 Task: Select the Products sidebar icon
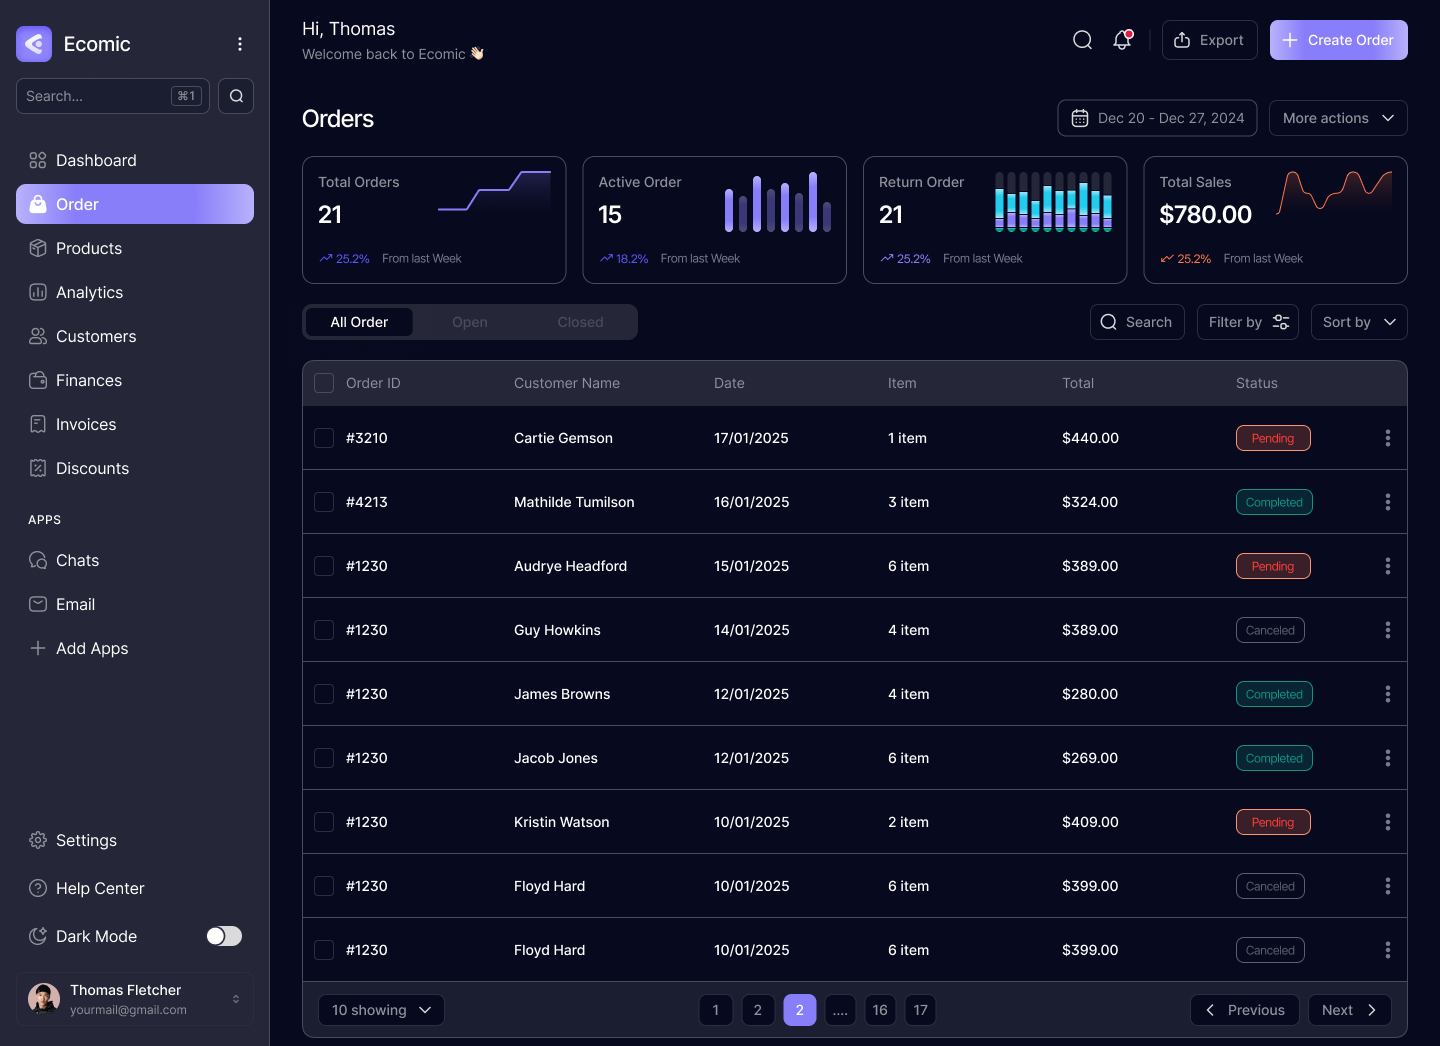[x=38, y=248]
